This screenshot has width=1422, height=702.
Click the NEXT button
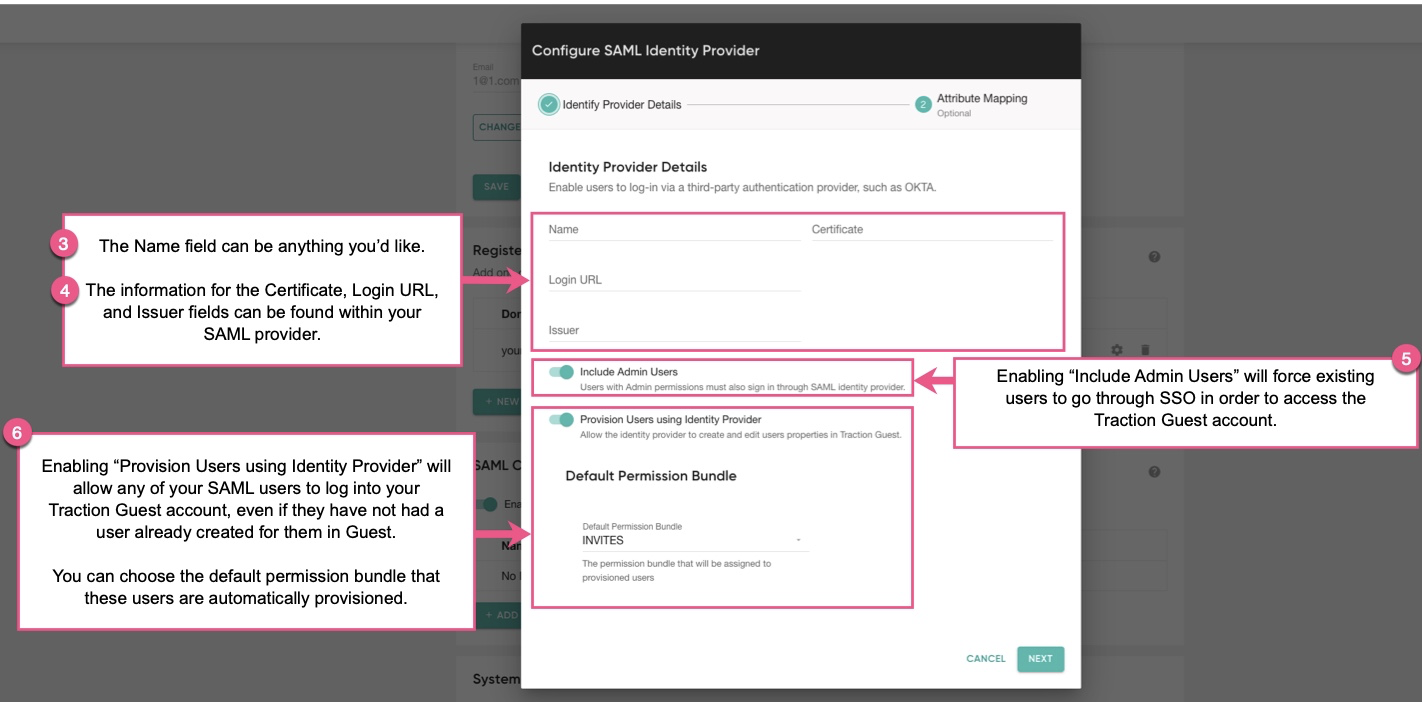pos(1041,659)
